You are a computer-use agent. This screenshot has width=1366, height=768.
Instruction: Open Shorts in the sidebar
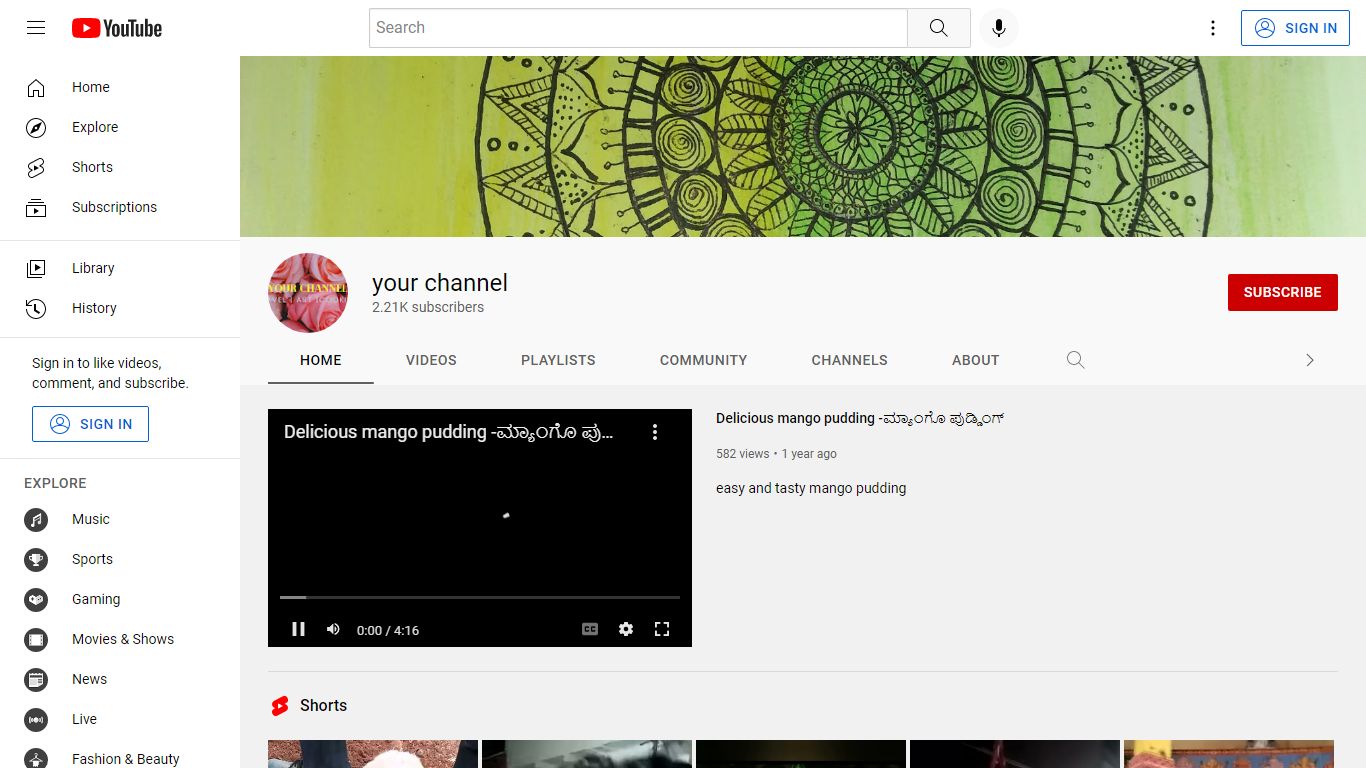click(x=120, y=167)
